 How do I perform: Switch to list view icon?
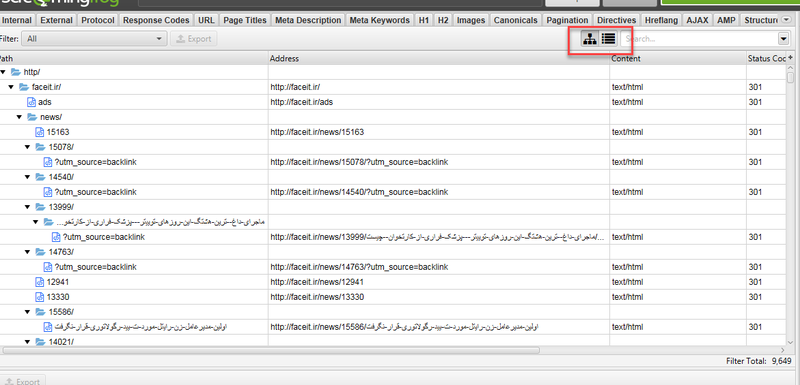[608, 39]
